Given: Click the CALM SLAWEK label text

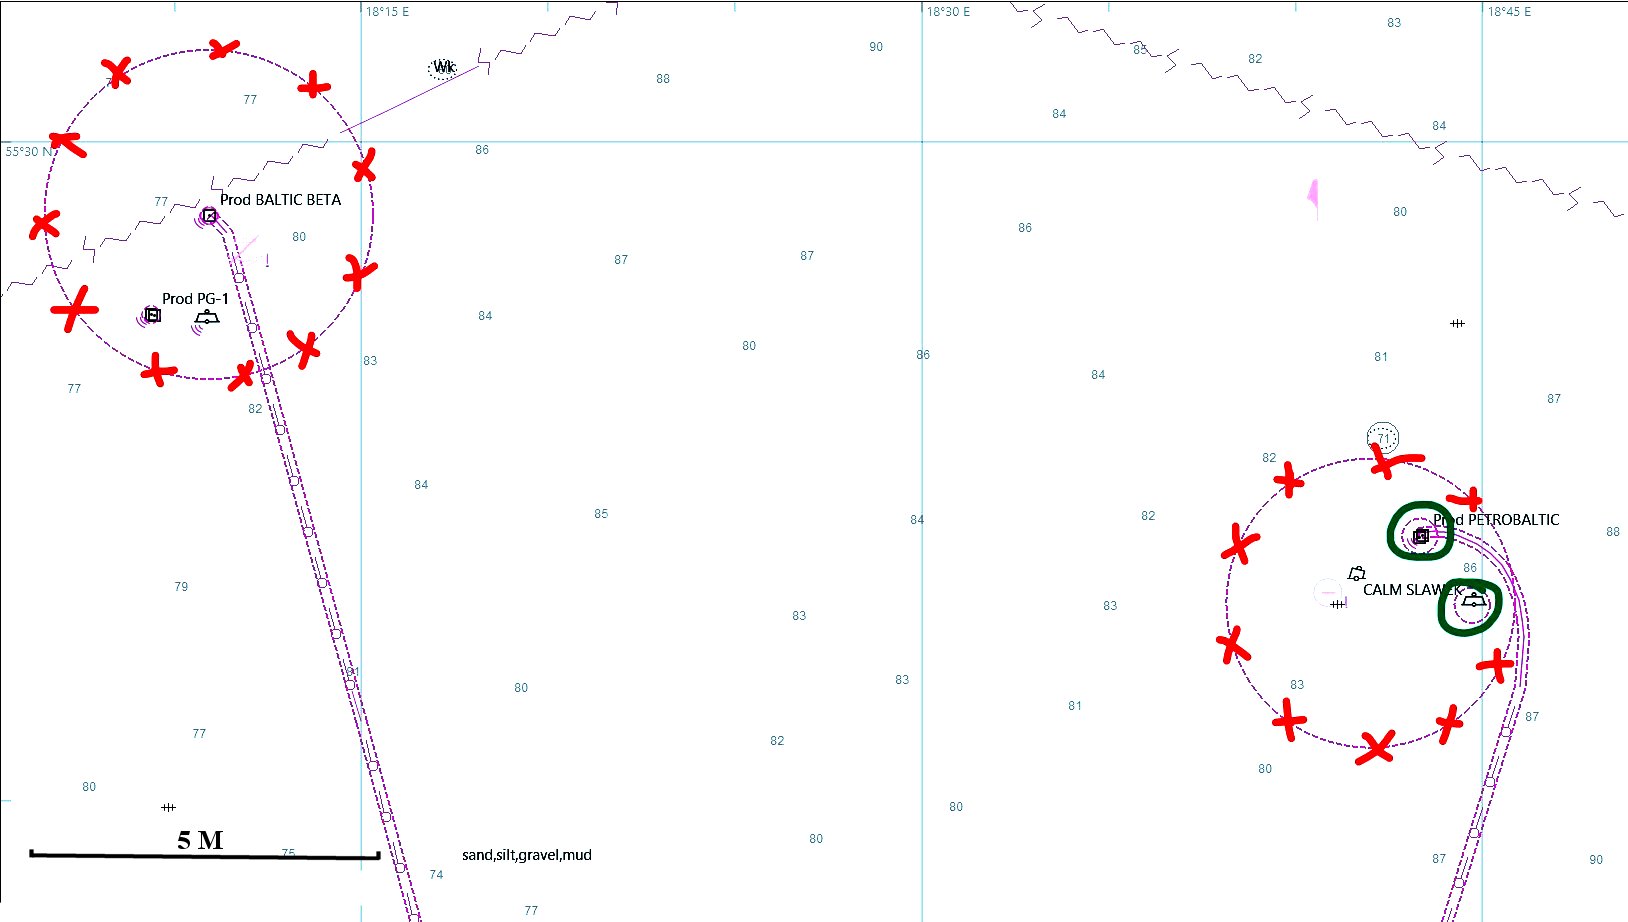Looking at the screenshot, I should (x=1410, y=590).
